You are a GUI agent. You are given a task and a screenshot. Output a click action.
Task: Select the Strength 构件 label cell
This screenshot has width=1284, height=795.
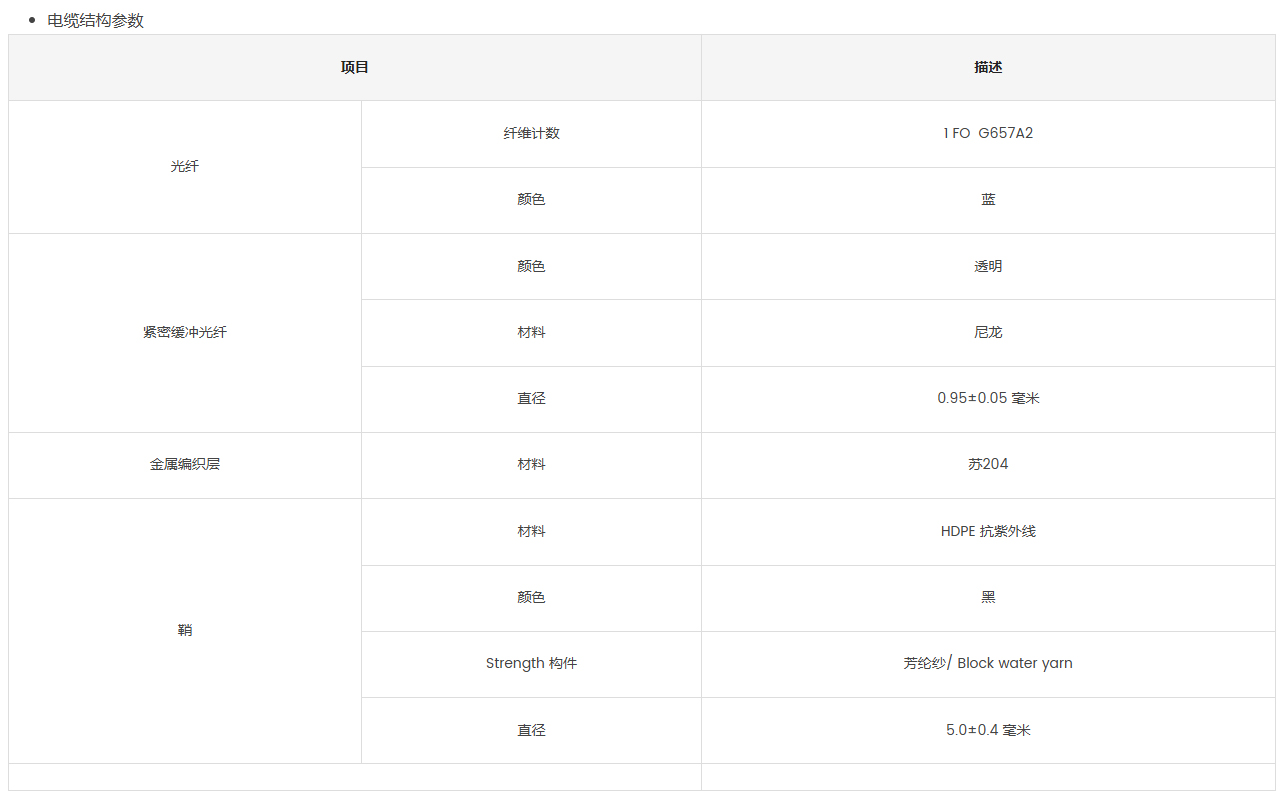click(531, 664)
